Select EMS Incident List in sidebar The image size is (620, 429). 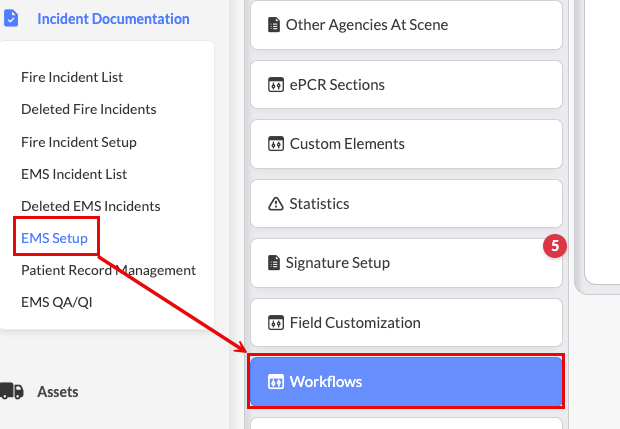(x=74, y=174)
